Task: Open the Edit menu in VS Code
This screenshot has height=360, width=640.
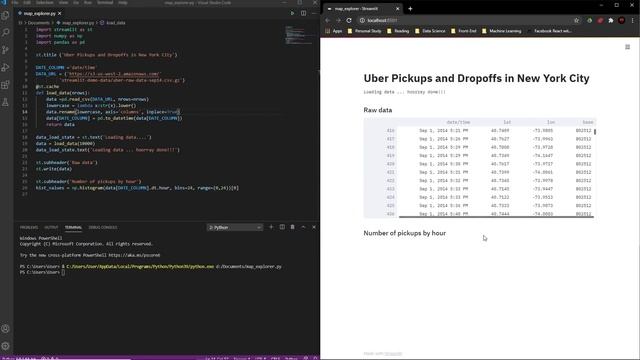Action: [27, 2]
